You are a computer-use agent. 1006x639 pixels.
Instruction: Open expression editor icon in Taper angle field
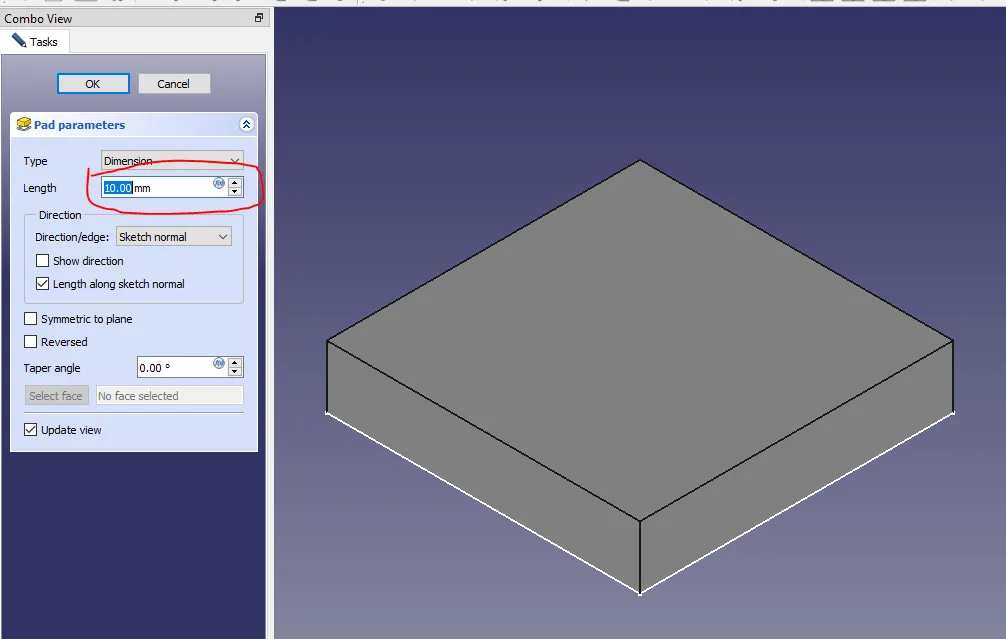pos(219,363)
